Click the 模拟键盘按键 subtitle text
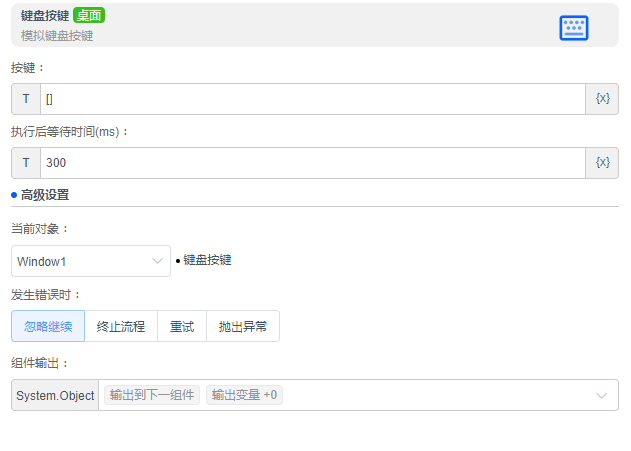This screenshot has height=451, width=631. pyautogui.click(x=57, y=36)
